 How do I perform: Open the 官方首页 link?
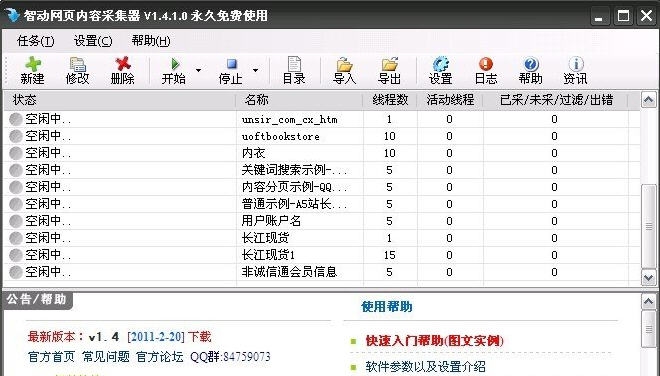click(x=51, y=357)
